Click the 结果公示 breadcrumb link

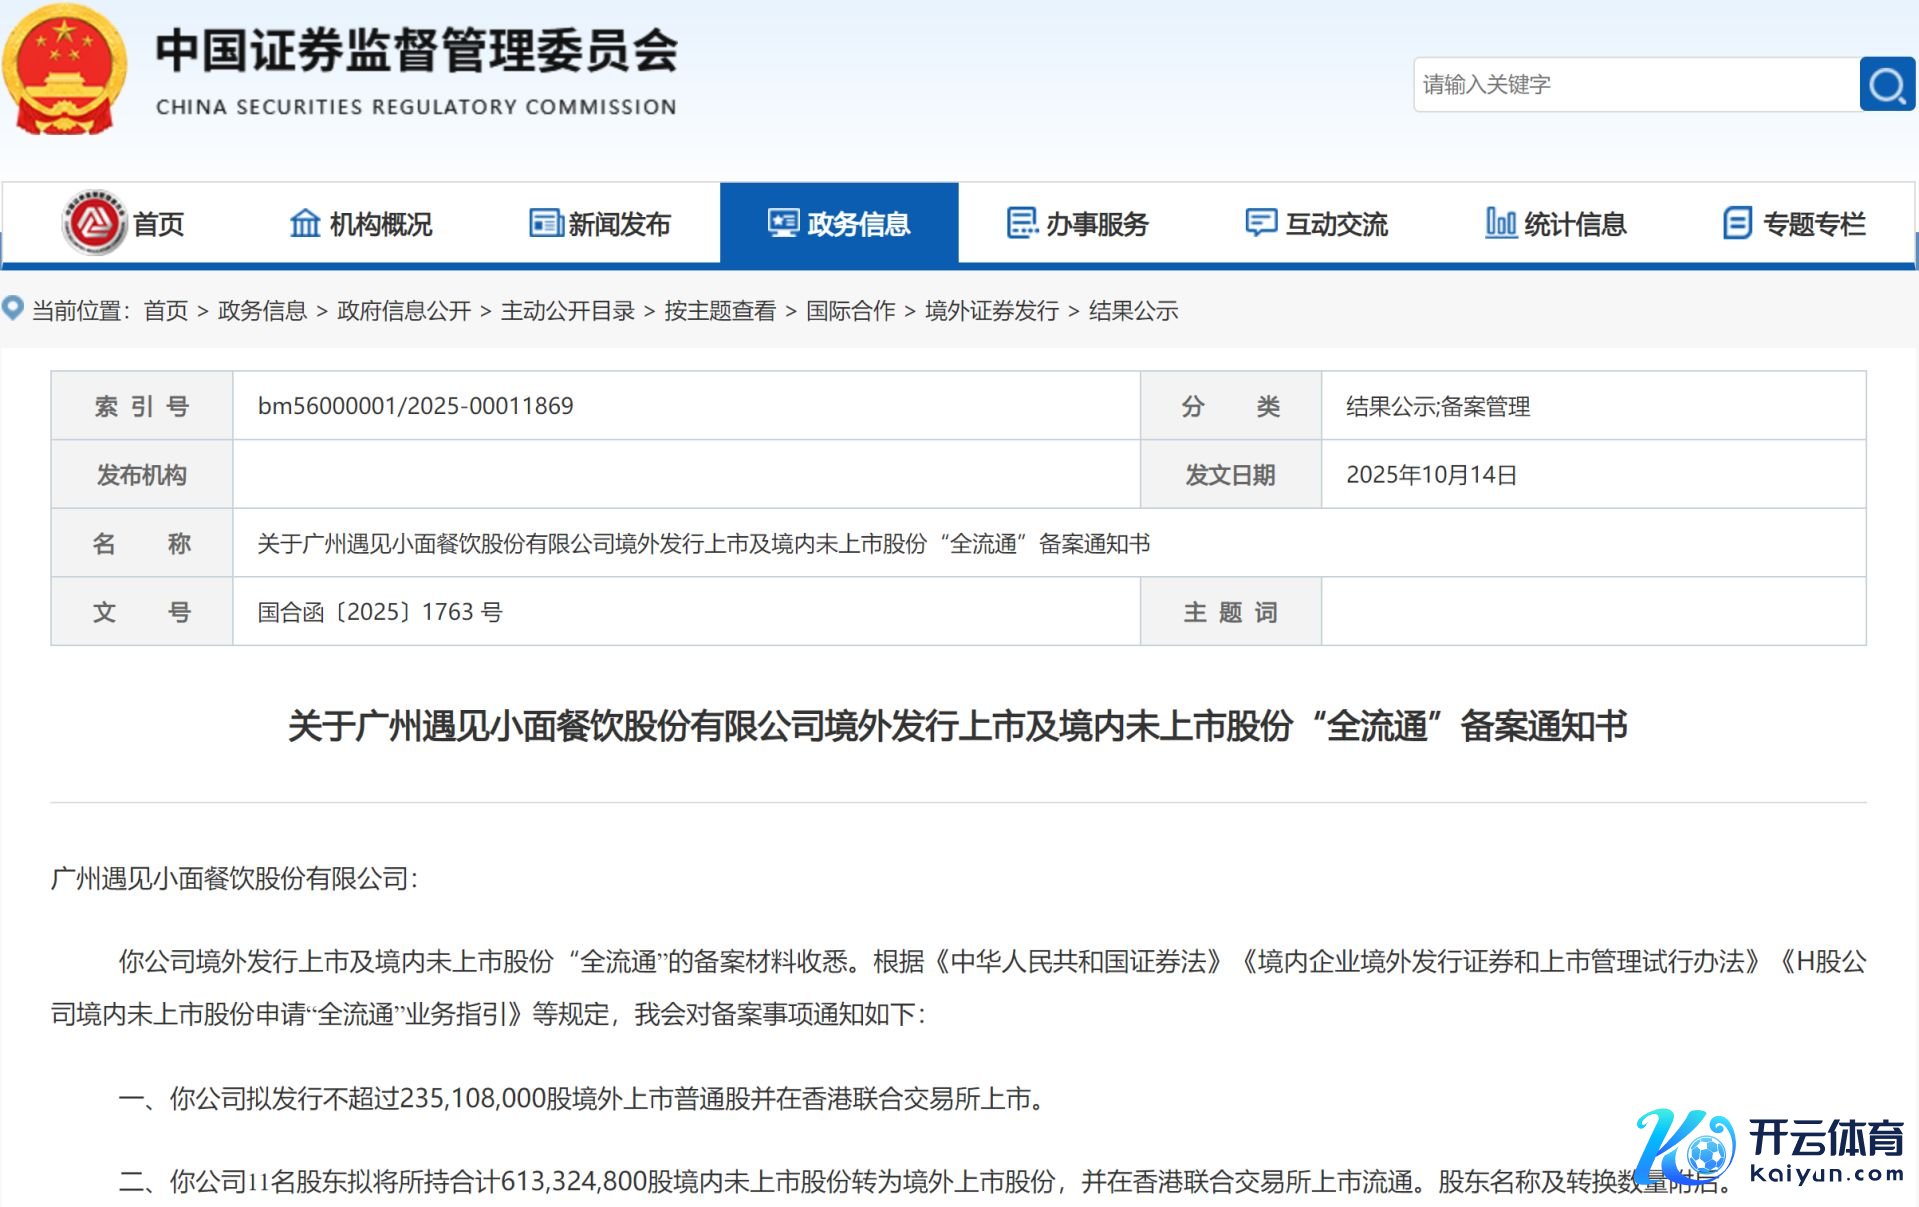(x=1133, y=311)
